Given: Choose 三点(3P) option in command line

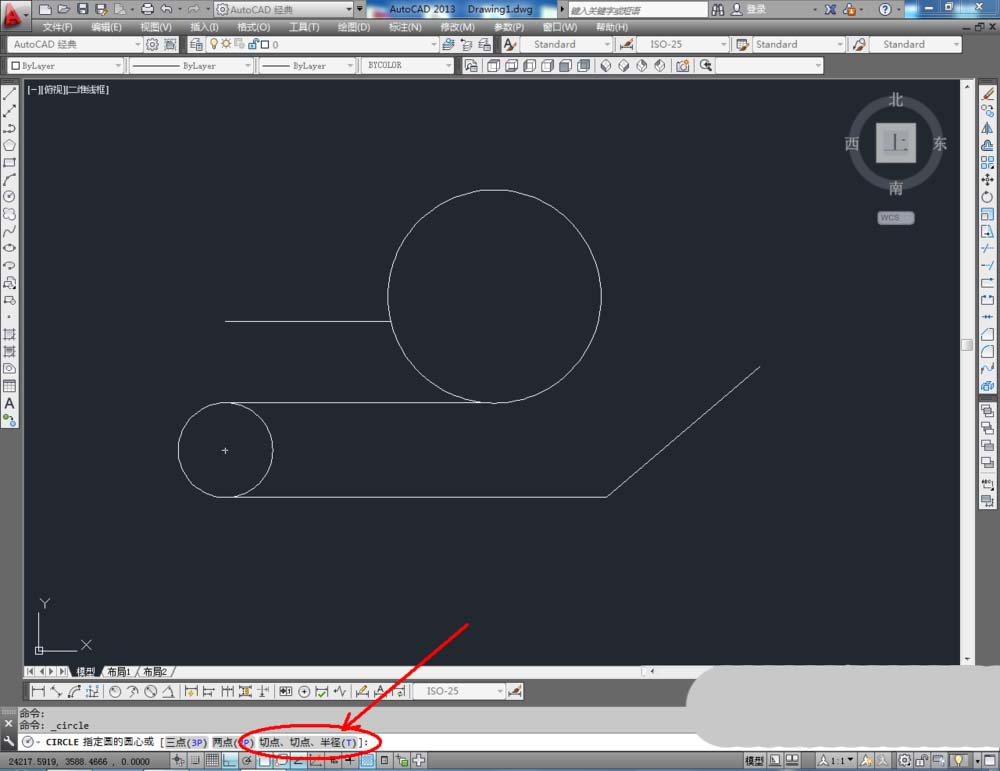Looking at the screenshot, I should [x=187, y=742].
